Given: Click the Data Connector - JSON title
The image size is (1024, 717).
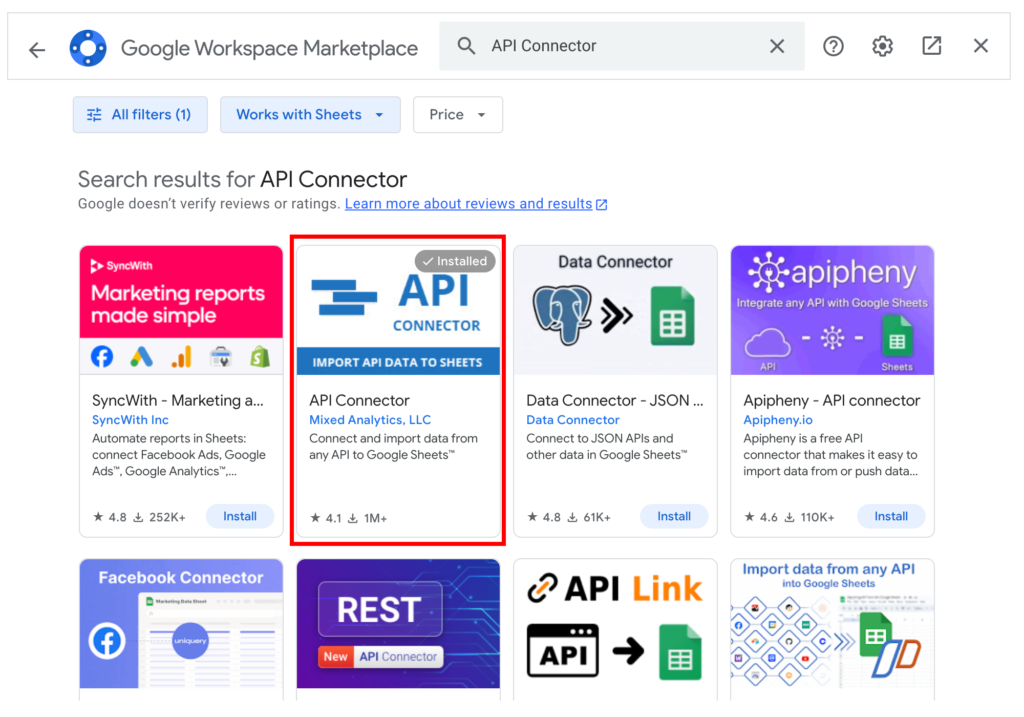Looking at the screenshot, I should (x=615, y=400).
